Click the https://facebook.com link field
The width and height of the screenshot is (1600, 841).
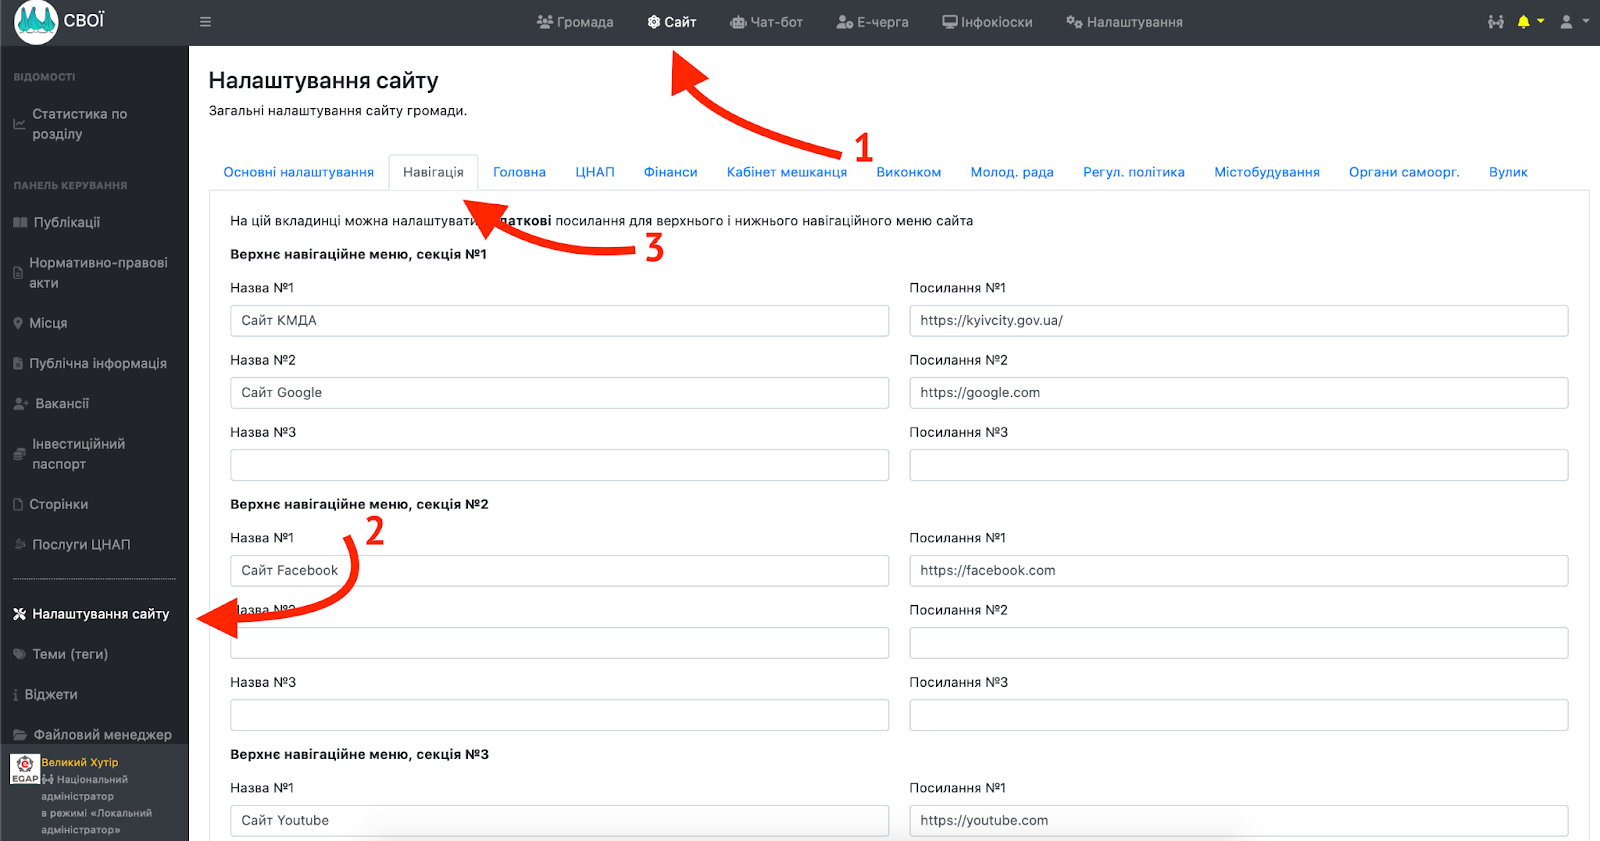coord(1238,571)
